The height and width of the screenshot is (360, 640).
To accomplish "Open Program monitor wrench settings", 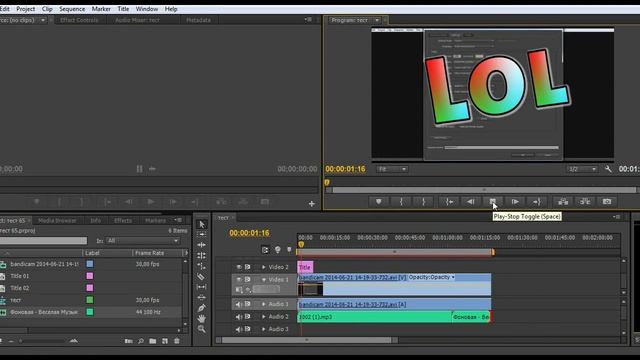I will pos(608,169).
